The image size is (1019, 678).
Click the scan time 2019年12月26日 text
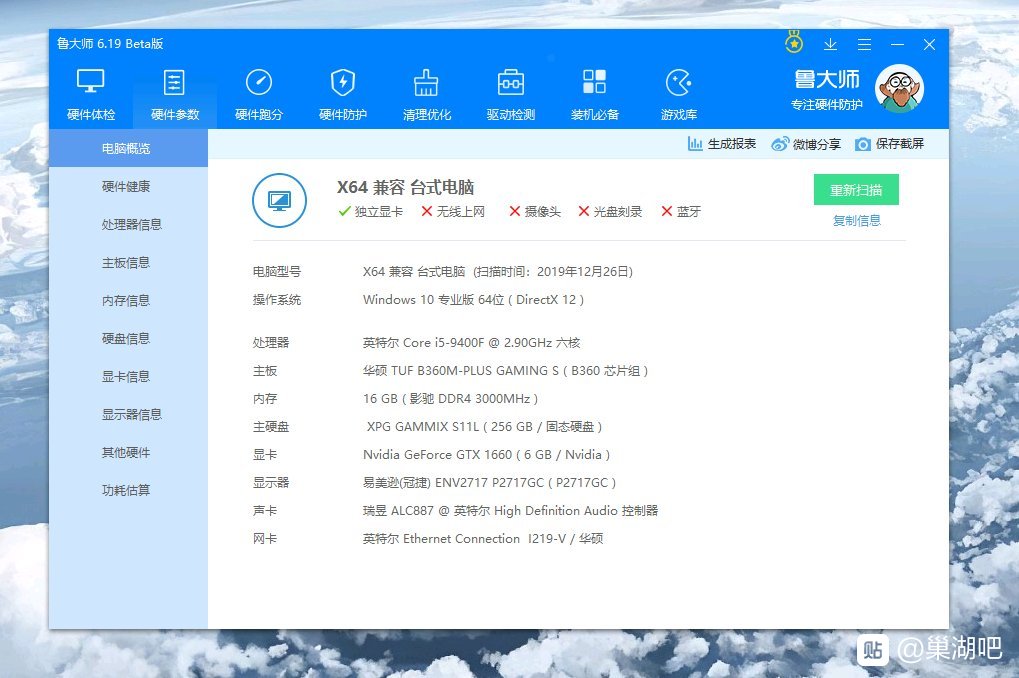coord(553,271)
